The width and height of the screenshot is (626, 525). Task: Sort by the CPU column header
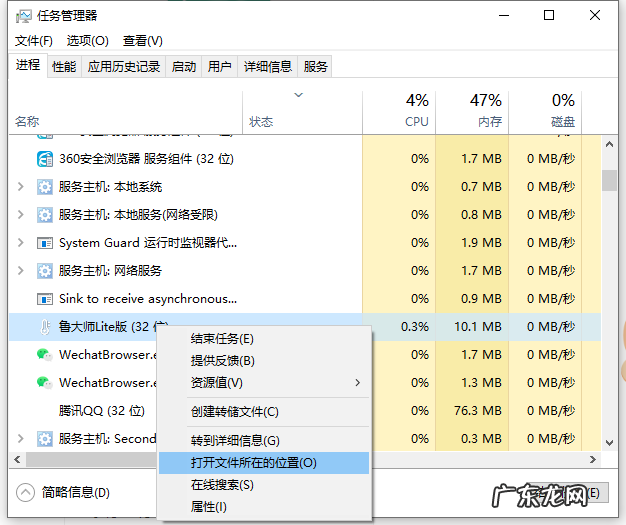pos(399,113)
